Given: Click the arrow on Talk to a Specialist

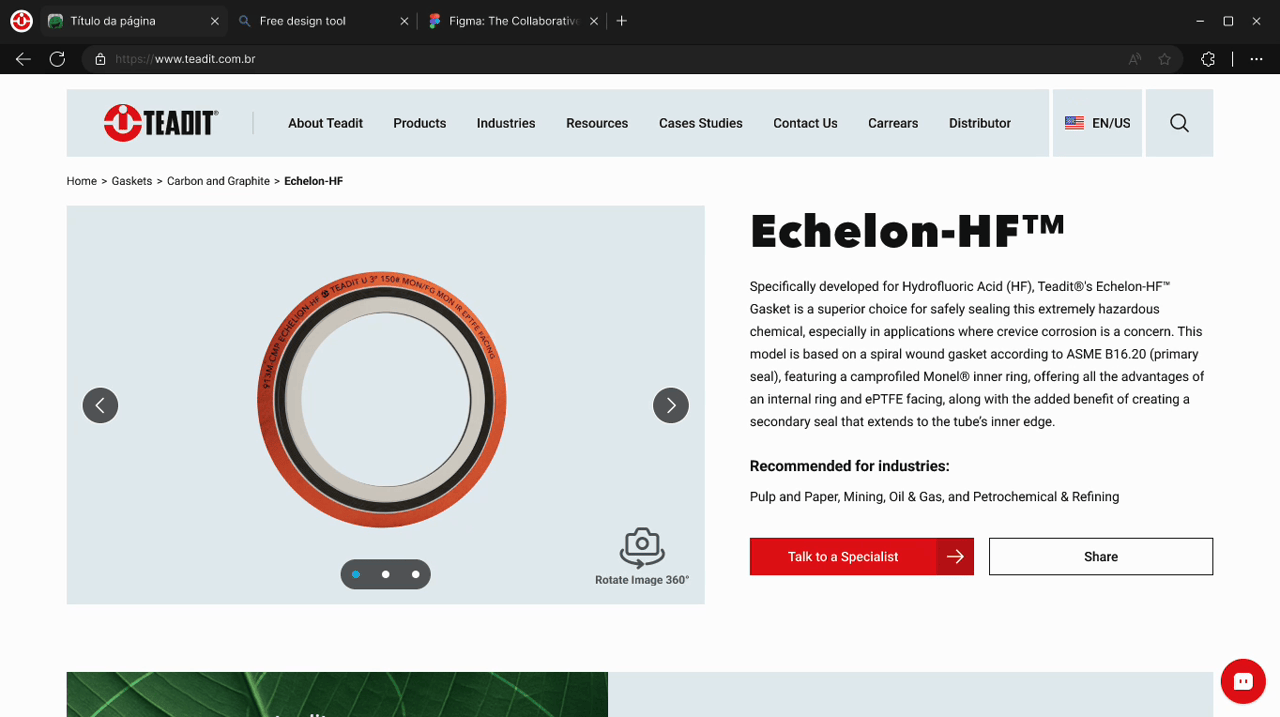Looking at the screenshot, I should [x=955, y=557].
